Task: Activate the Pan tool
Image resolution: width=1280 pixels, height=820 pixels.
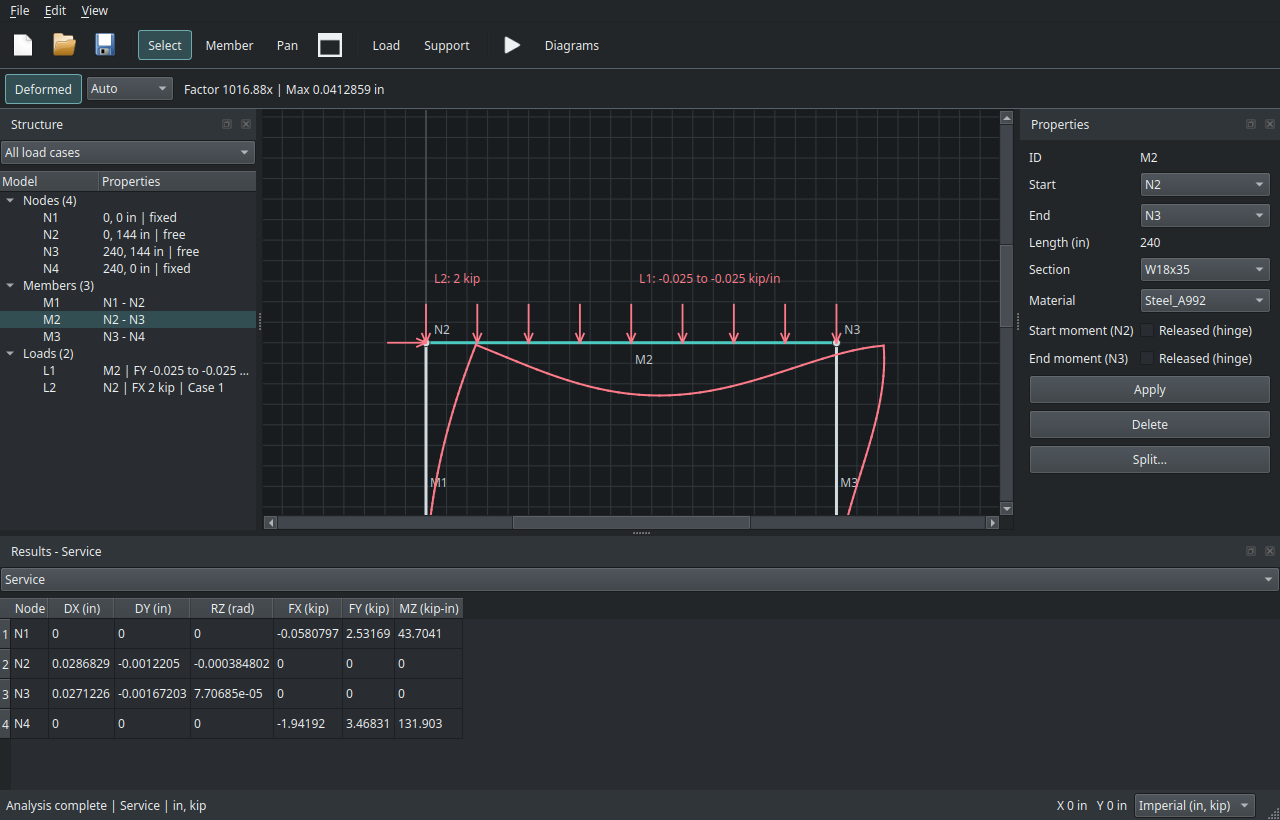Action: click(287, 45)
